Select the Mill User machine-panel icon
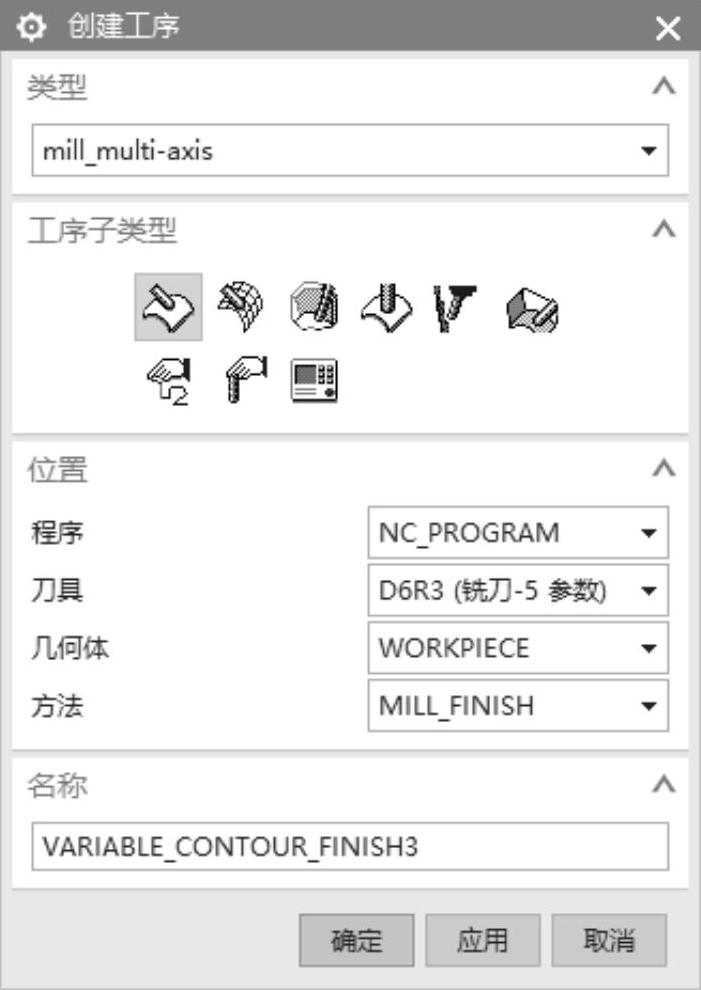 tap(314, 381)
